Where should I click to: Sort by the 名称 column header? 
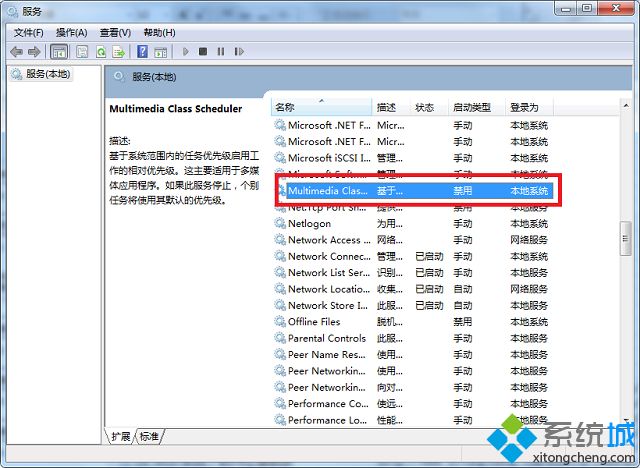pyautogui.click(x=322, y=107)
